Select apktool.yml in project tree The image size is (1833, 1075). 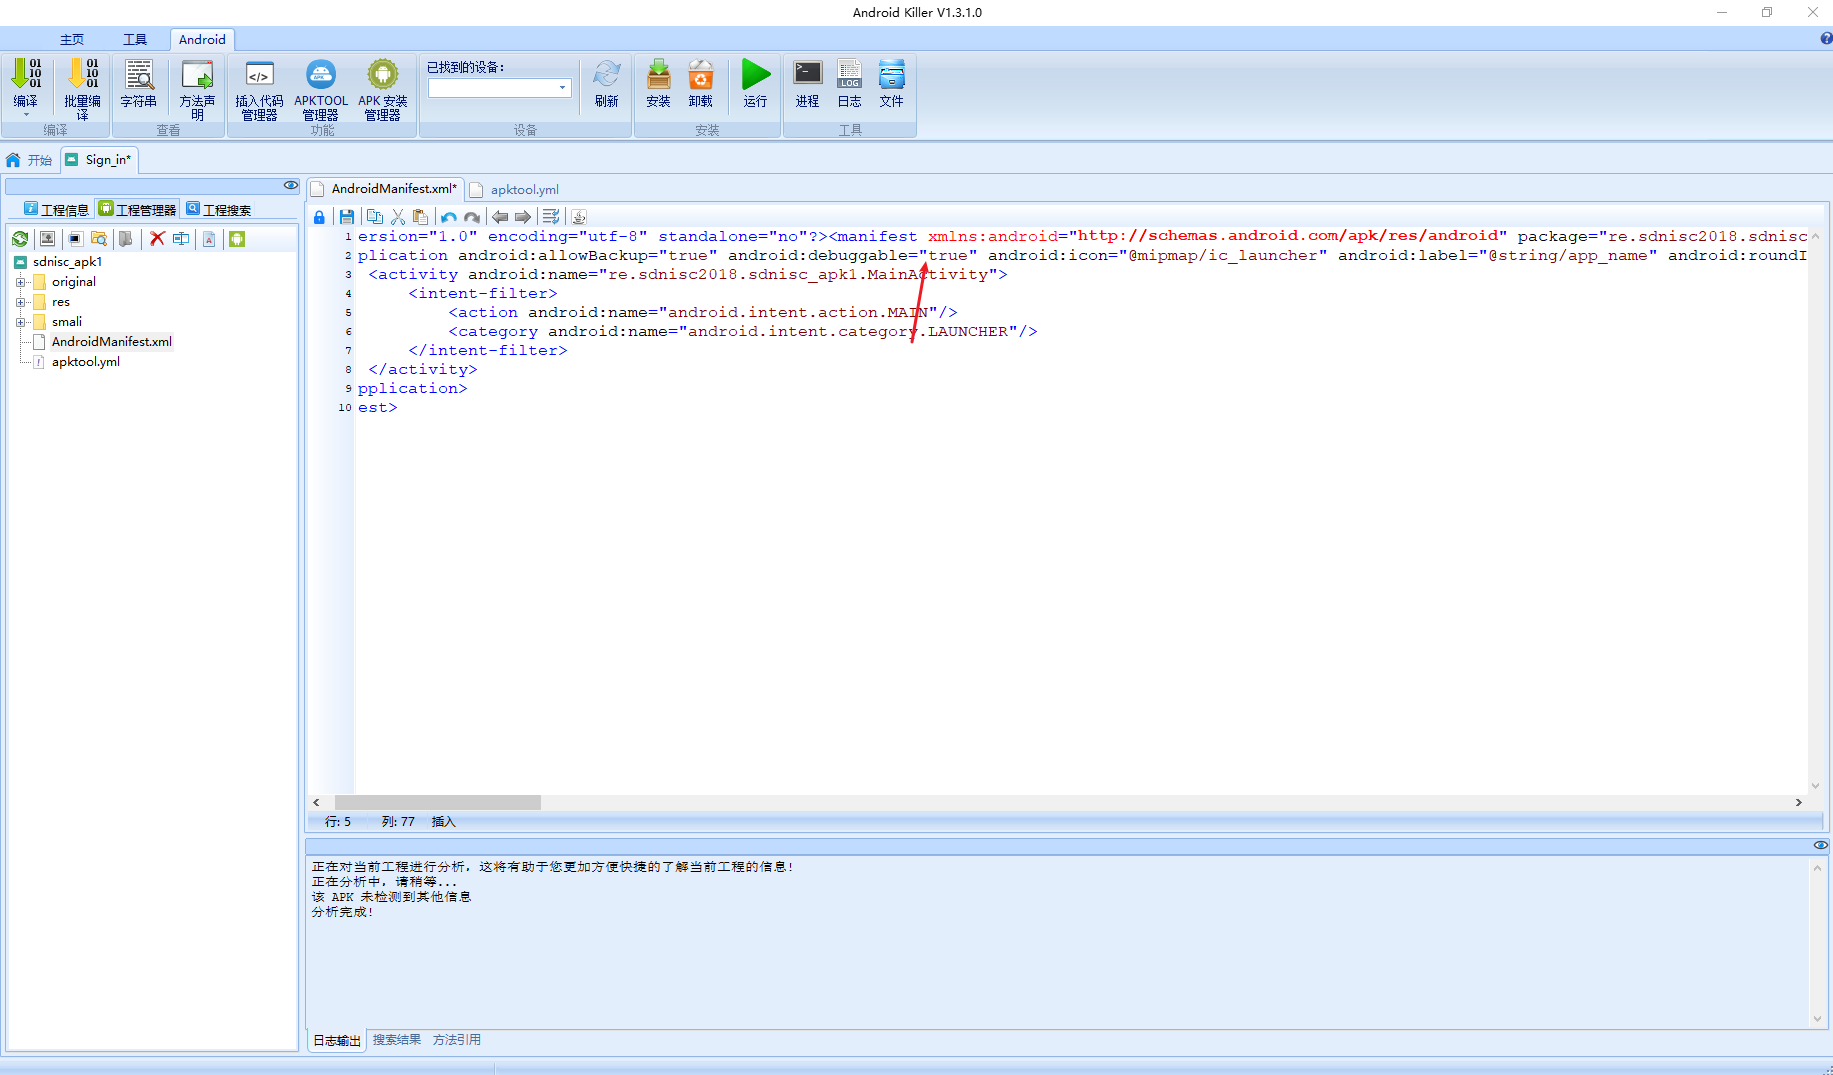point(86,362)
